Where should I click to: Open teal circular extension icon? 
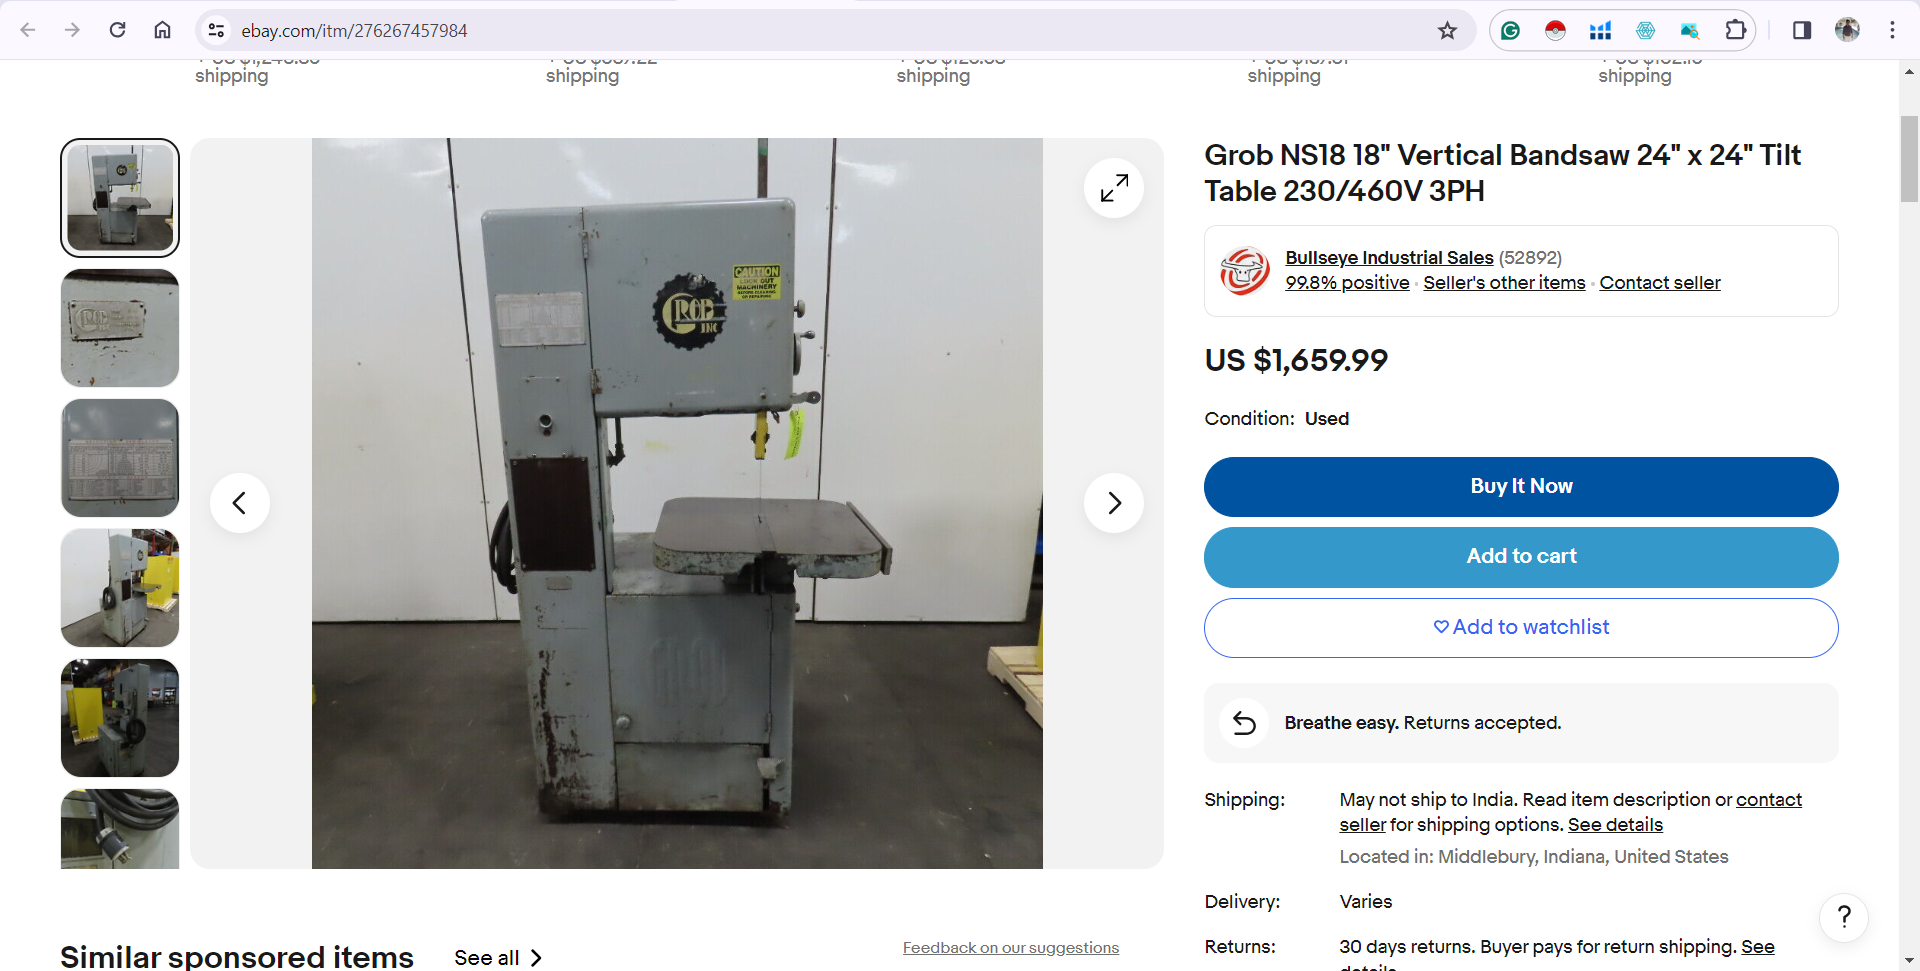click(x=1645, y=31)
